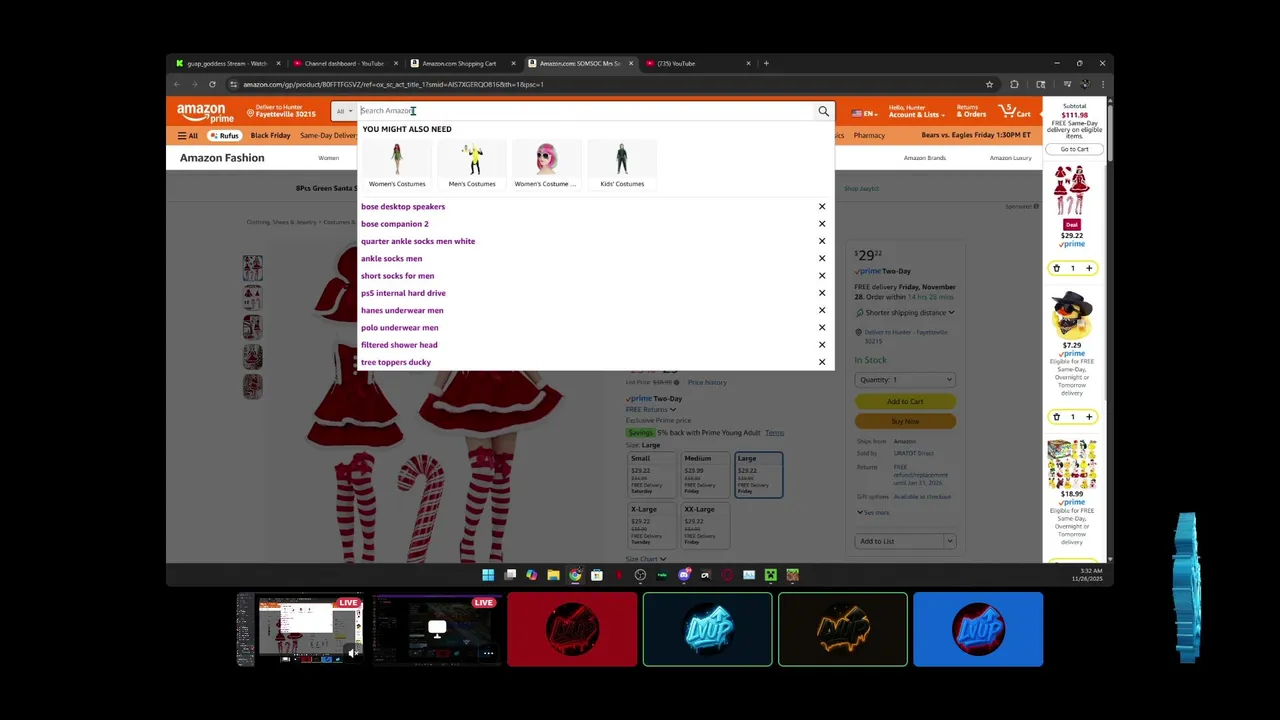Open Returns & Orders link
The height and width of the screenshot is (720, 1280).
coord(971,111)
